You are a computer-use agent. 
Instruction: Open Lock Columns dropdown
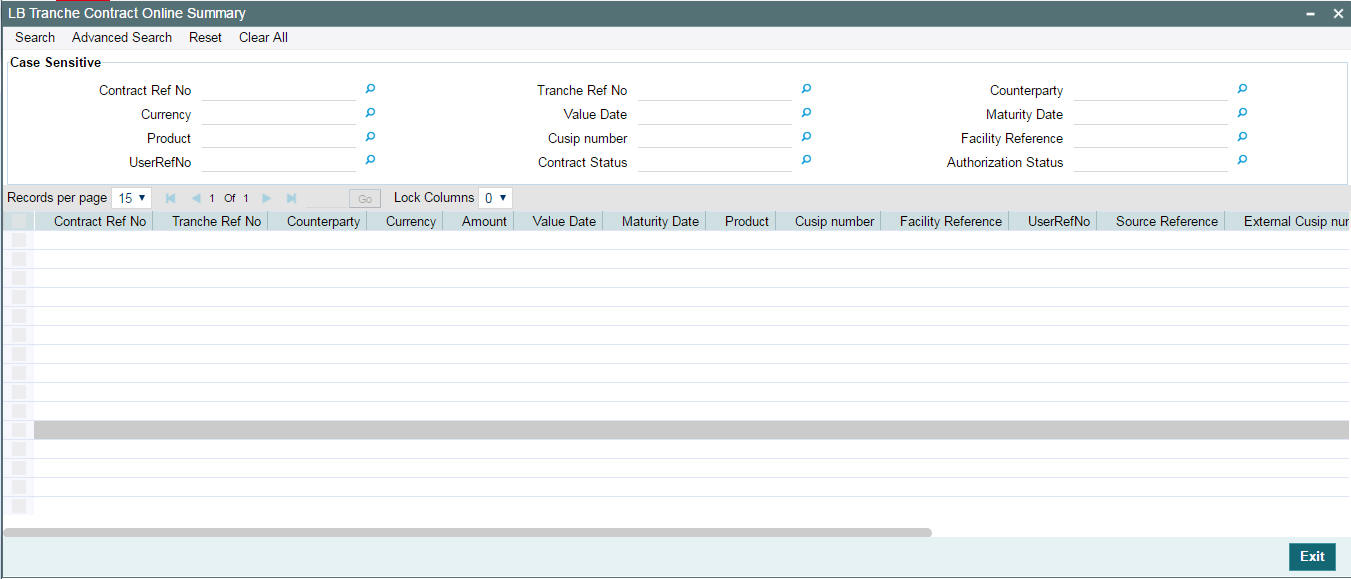495,198
